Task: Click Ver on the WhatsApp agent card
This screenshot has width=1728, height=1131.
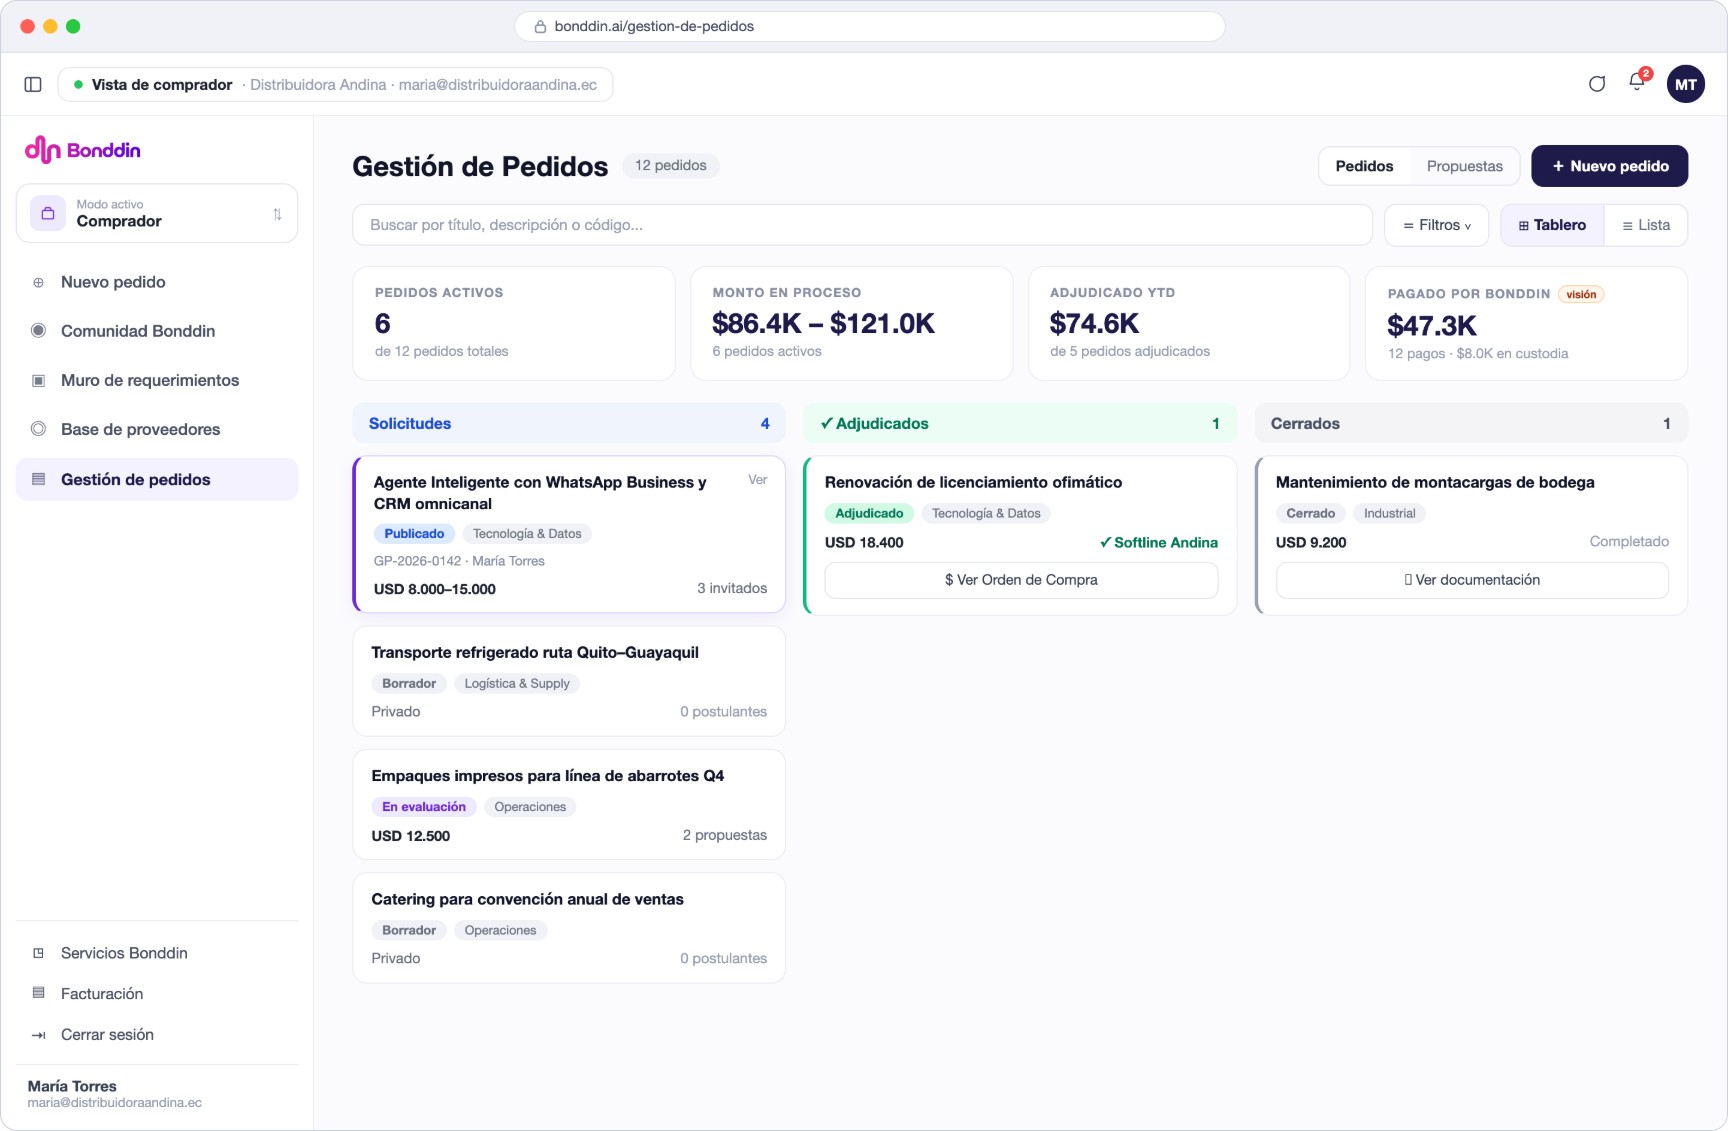Action: pos(758,480)
